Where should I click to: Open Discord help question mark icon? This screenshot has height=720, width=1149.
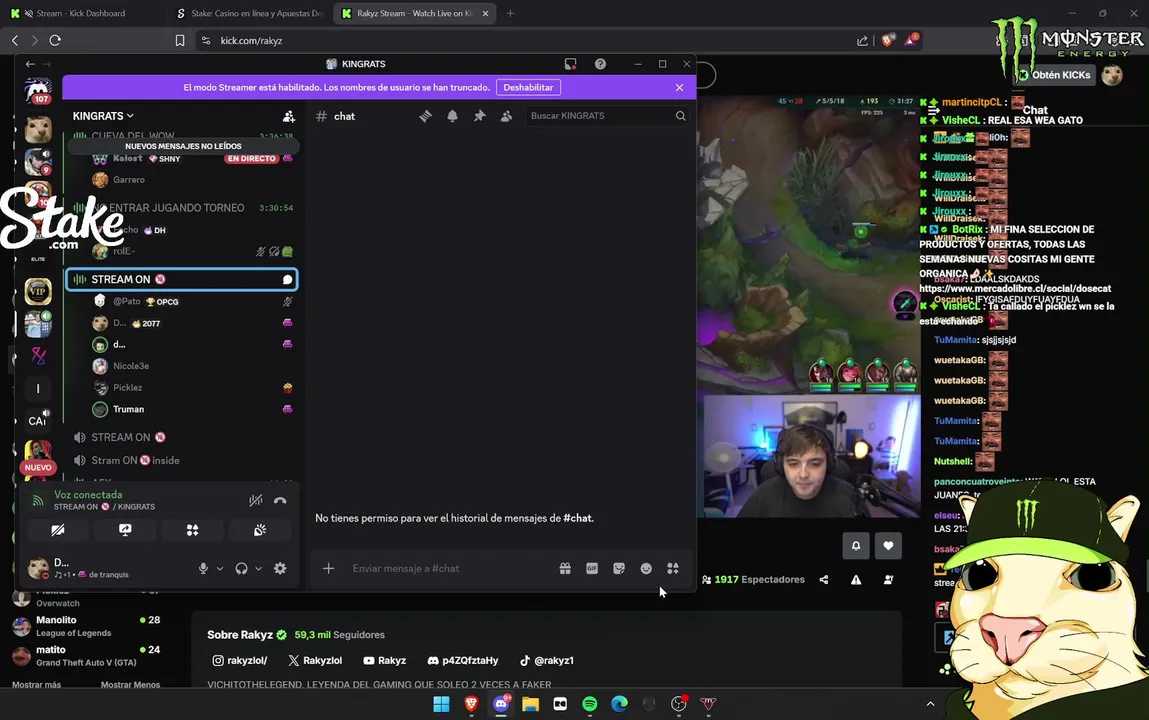pyautogui.click(x=600, y=64)
